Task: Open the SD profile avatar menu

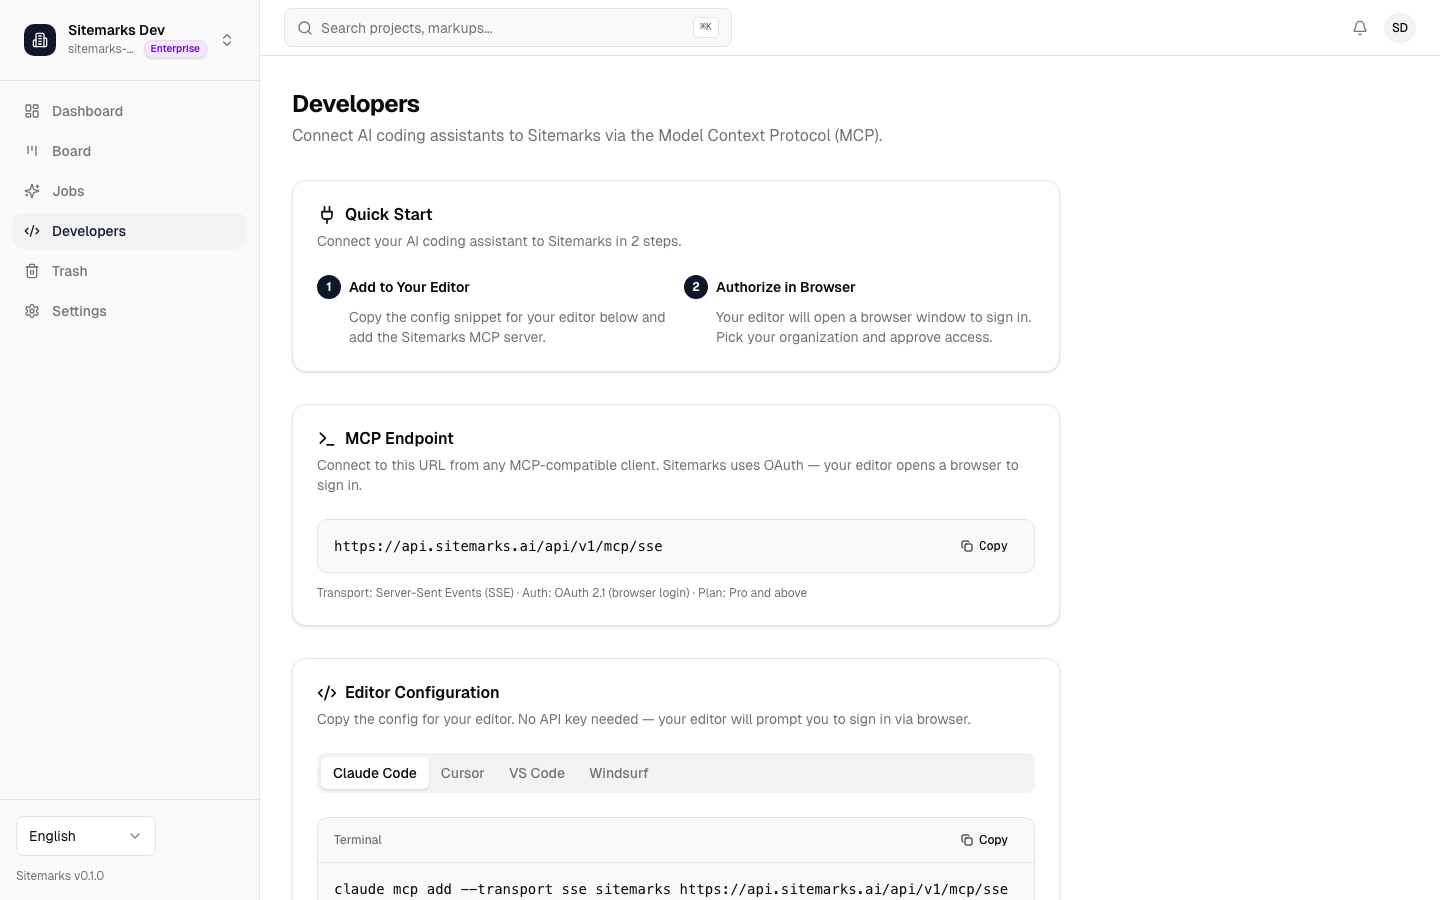Action: (1400, 28)
